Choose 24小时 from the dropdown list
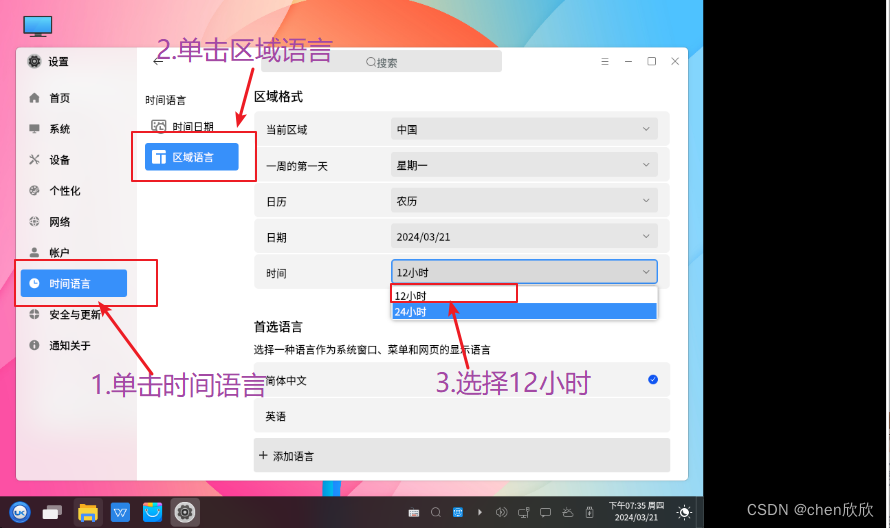890x528 pixels. coord(524,311)
